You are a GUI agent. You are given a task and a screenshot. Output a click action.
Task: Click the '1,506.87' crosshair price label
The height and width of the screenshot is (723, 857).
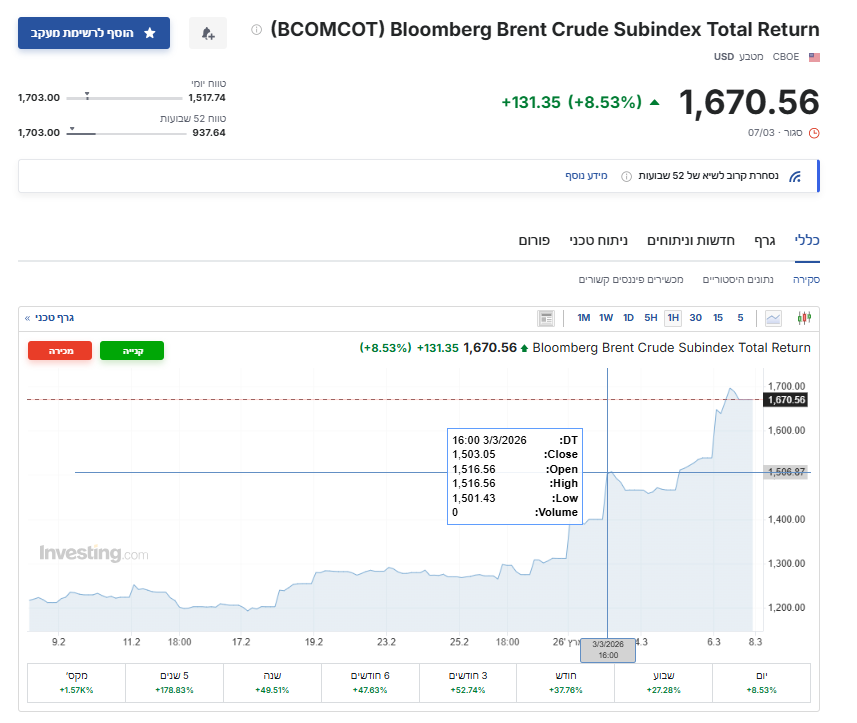click(785, 472)
